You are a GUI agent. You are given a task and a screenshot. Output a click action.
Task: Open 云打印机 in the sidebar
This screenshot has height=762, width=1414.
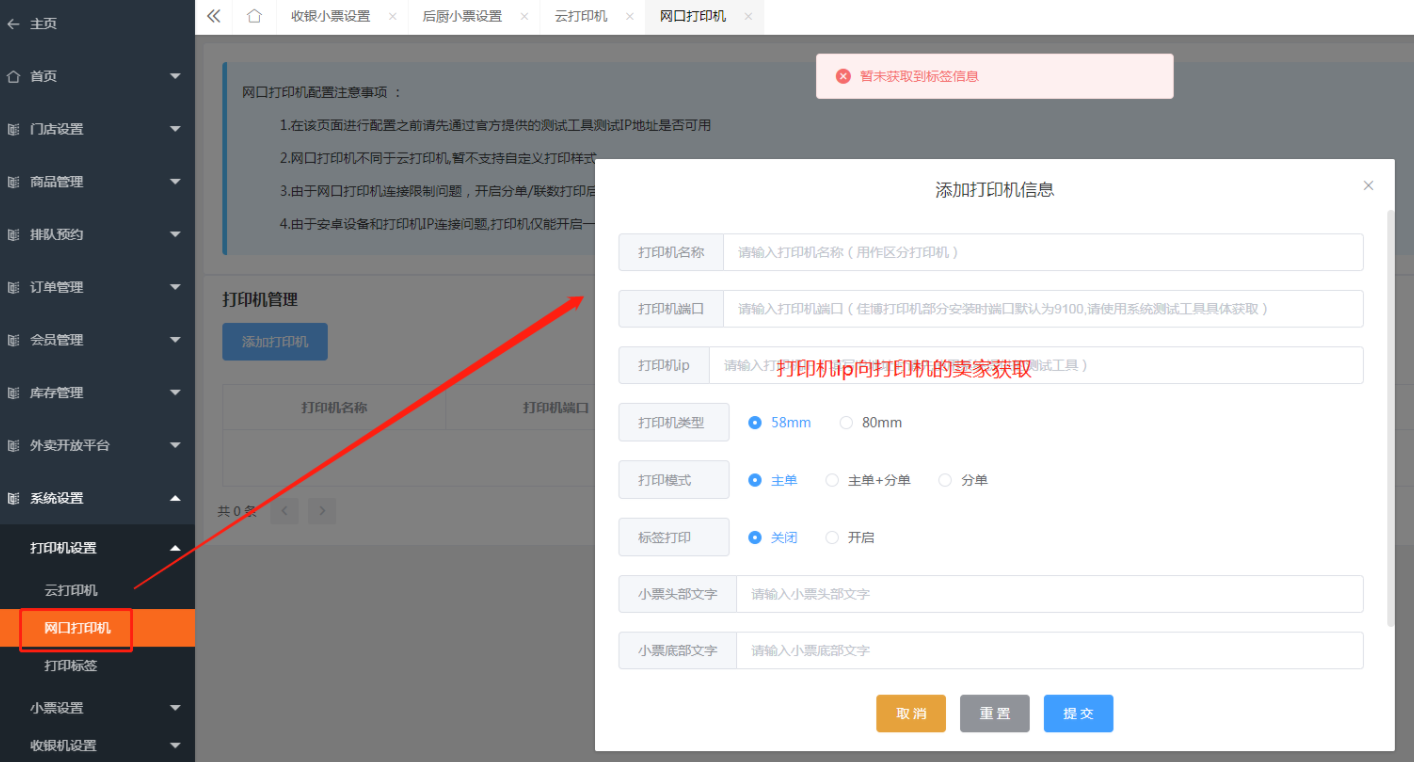tap(71, 590)
